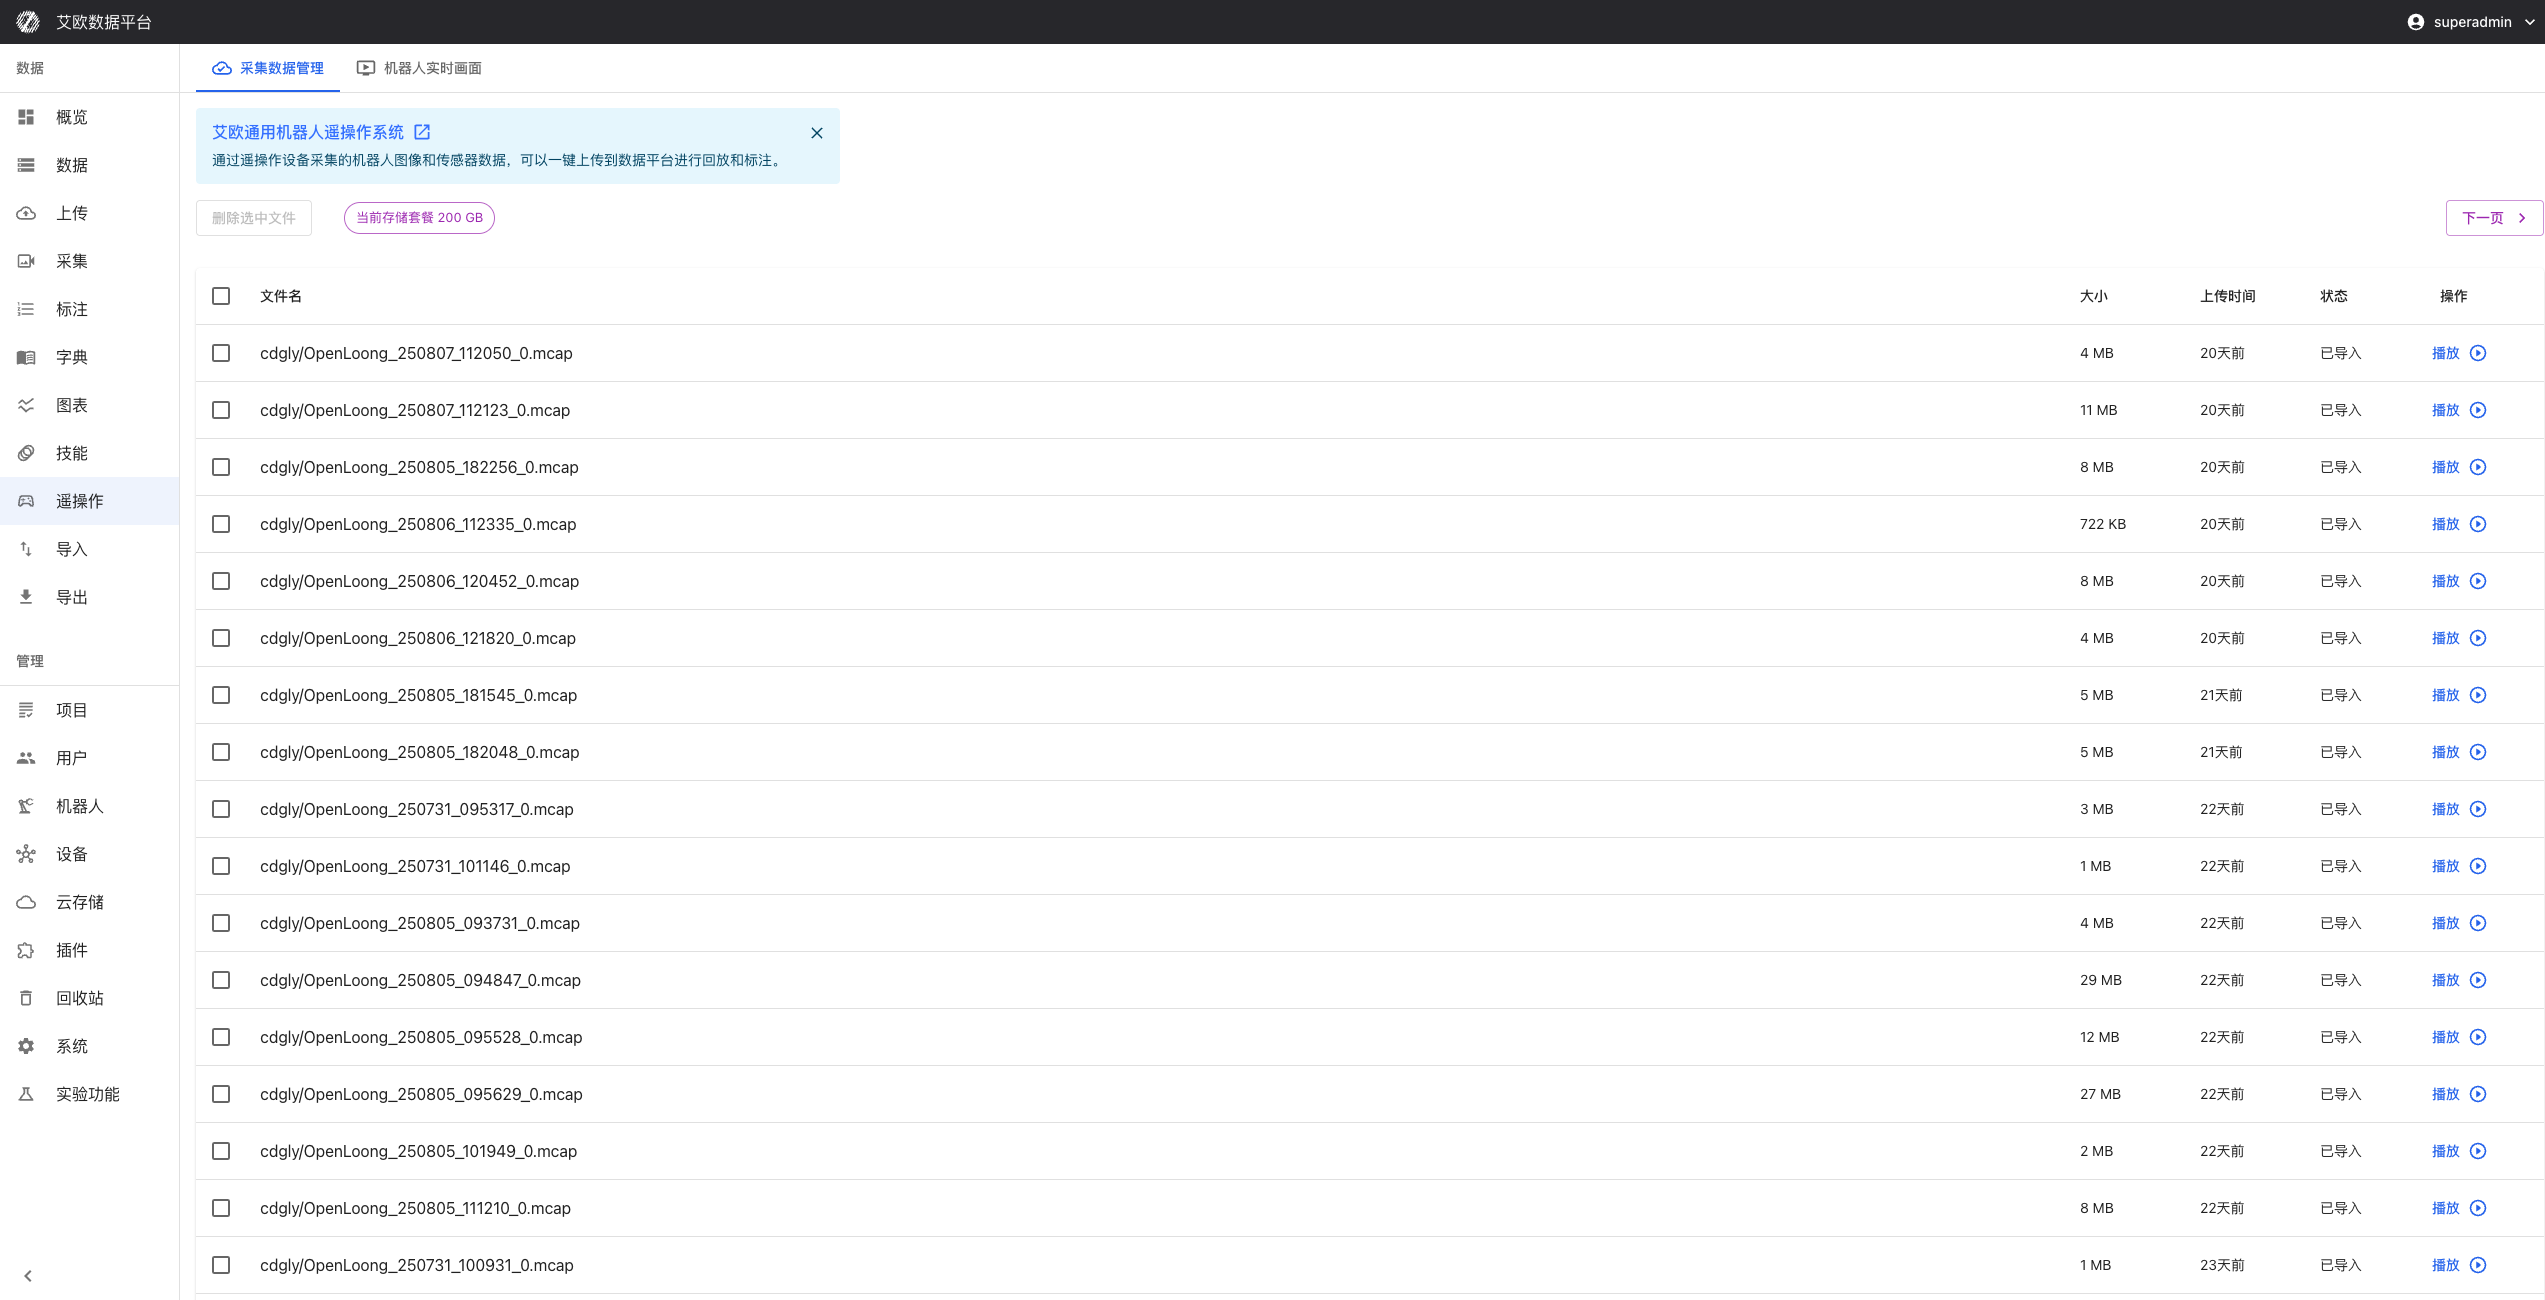The image size is (2545, 1300).
Task: Click the 状态 column header
Action: tap(2334, 296)
